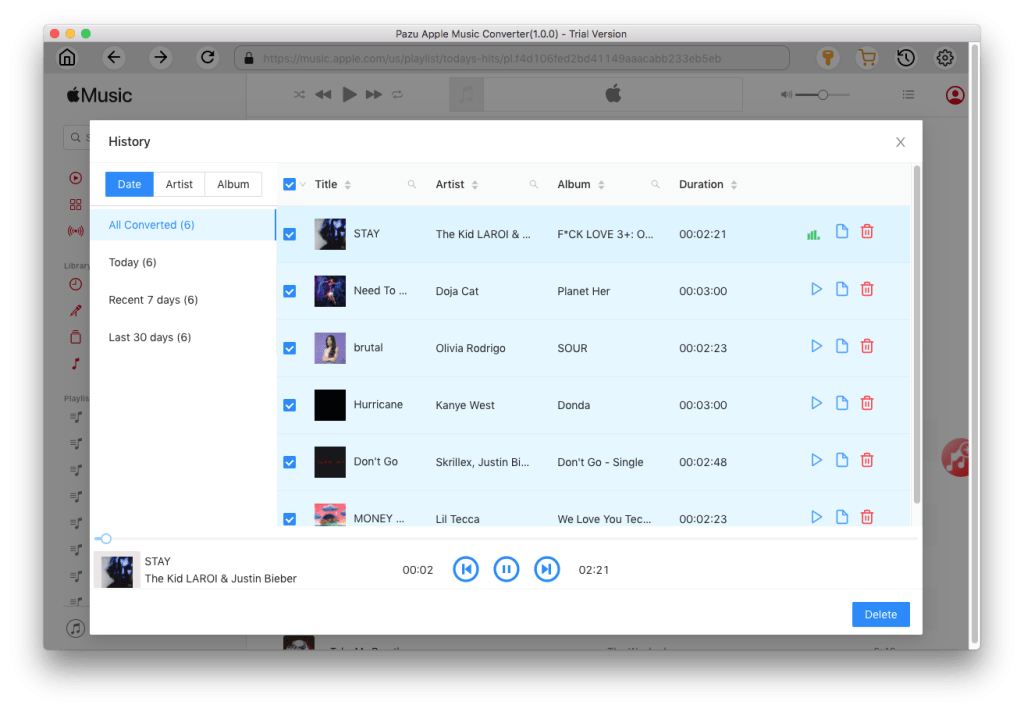Image resolution: width=1024 pixels, height=712 pixels.
Task: Select Today (6) filter
Action: [183, 263]
